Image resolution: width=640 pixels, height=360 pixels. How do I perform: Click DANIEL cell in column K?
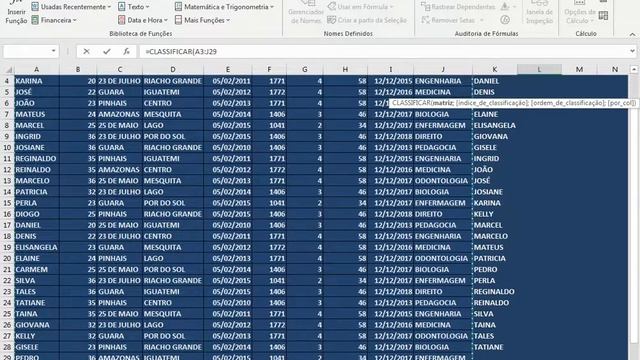[495, 81]
